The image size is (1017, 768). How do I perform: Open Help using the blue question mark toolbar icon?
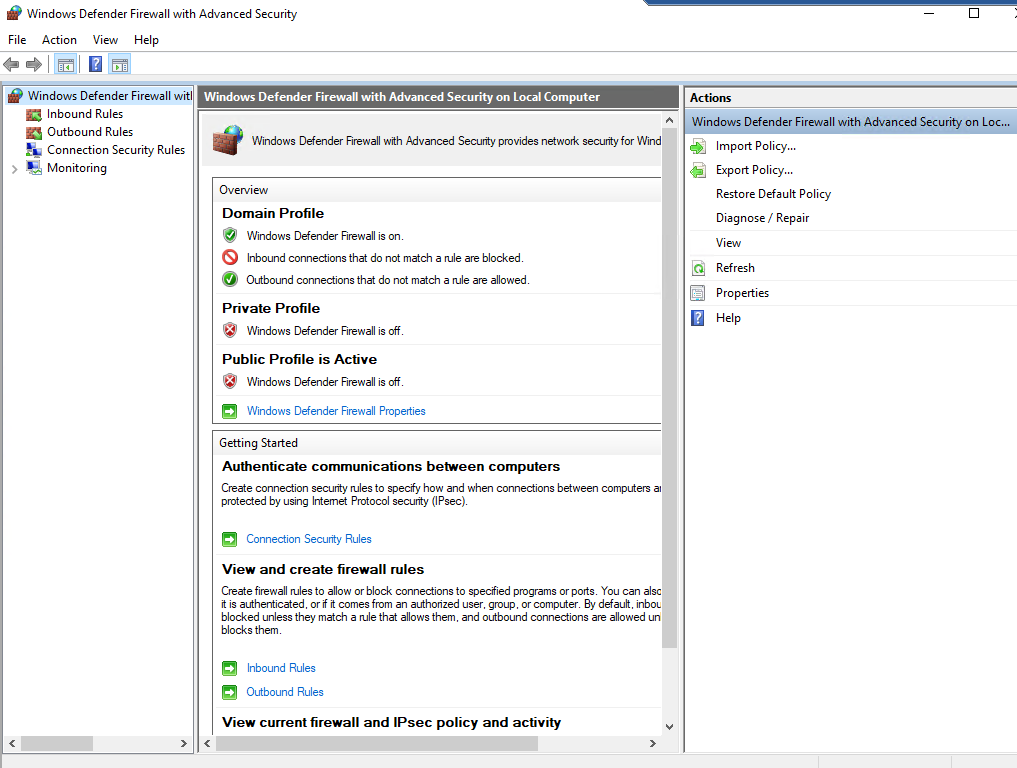(x=94, y=63)
